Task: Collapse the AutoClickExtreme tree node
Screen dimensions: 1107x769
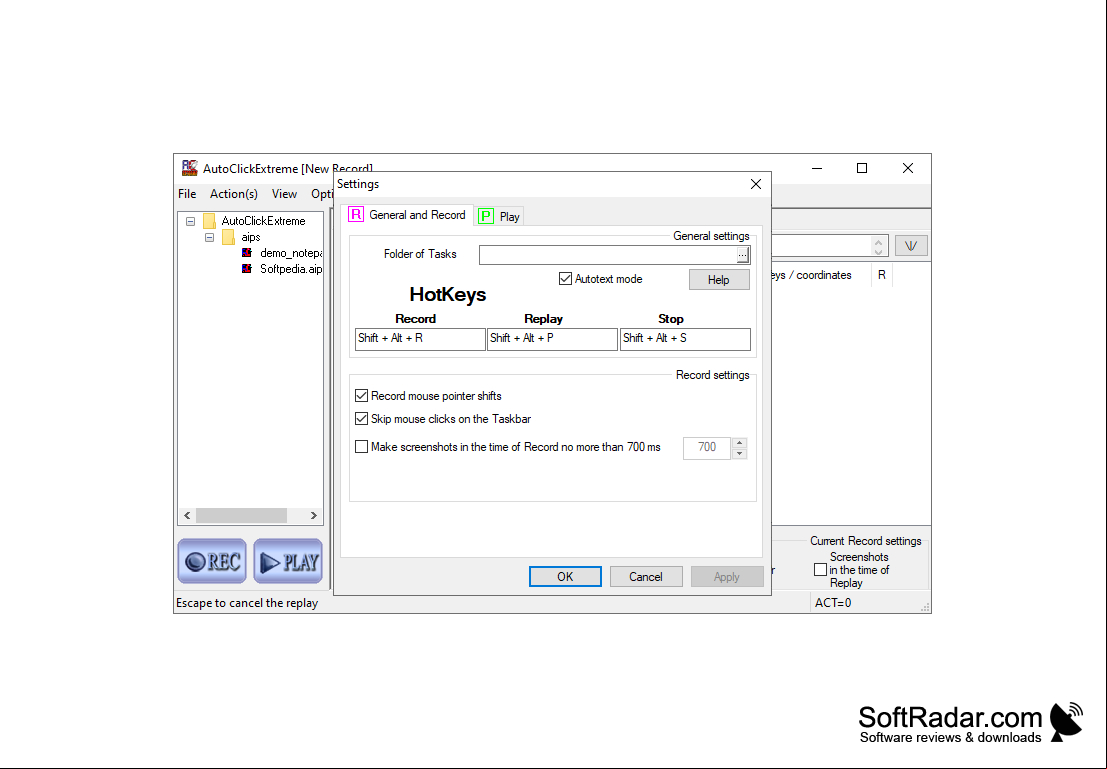Action: click(x=191, y=221)
